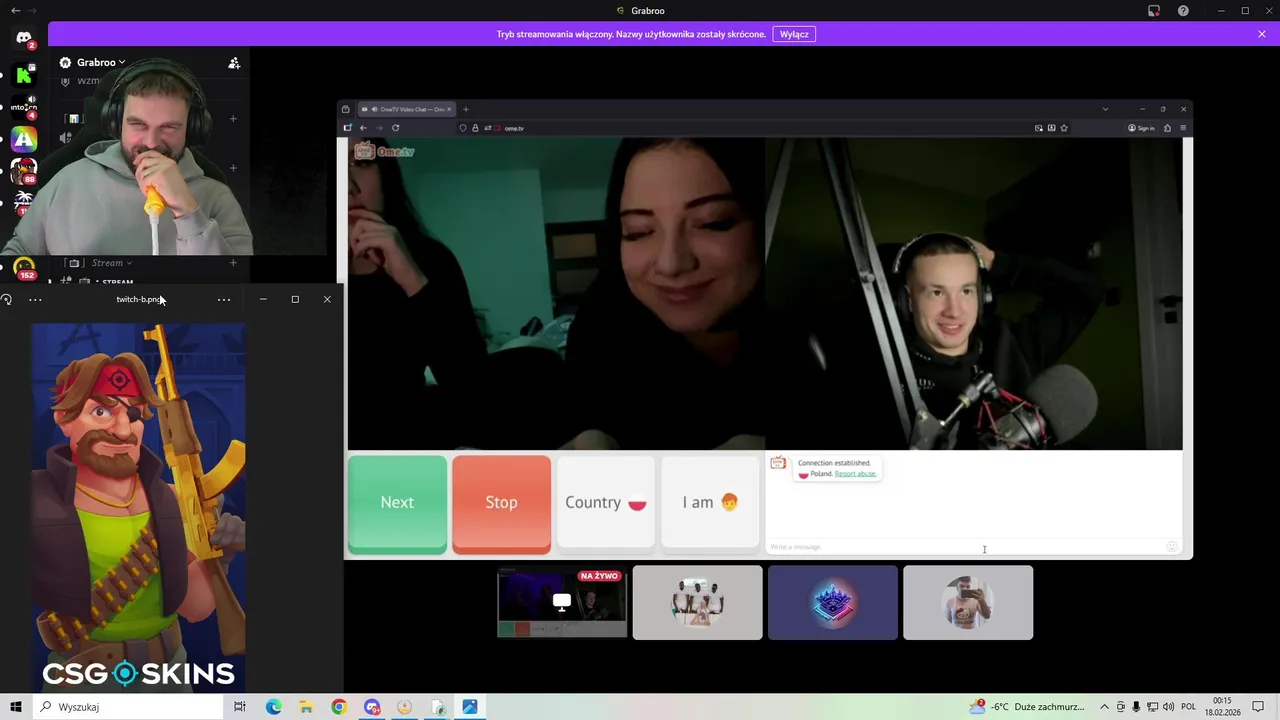Click the POL keyboard language indicator
This screenshot has width=1280, height=720.
click(x=1189, y=707)
